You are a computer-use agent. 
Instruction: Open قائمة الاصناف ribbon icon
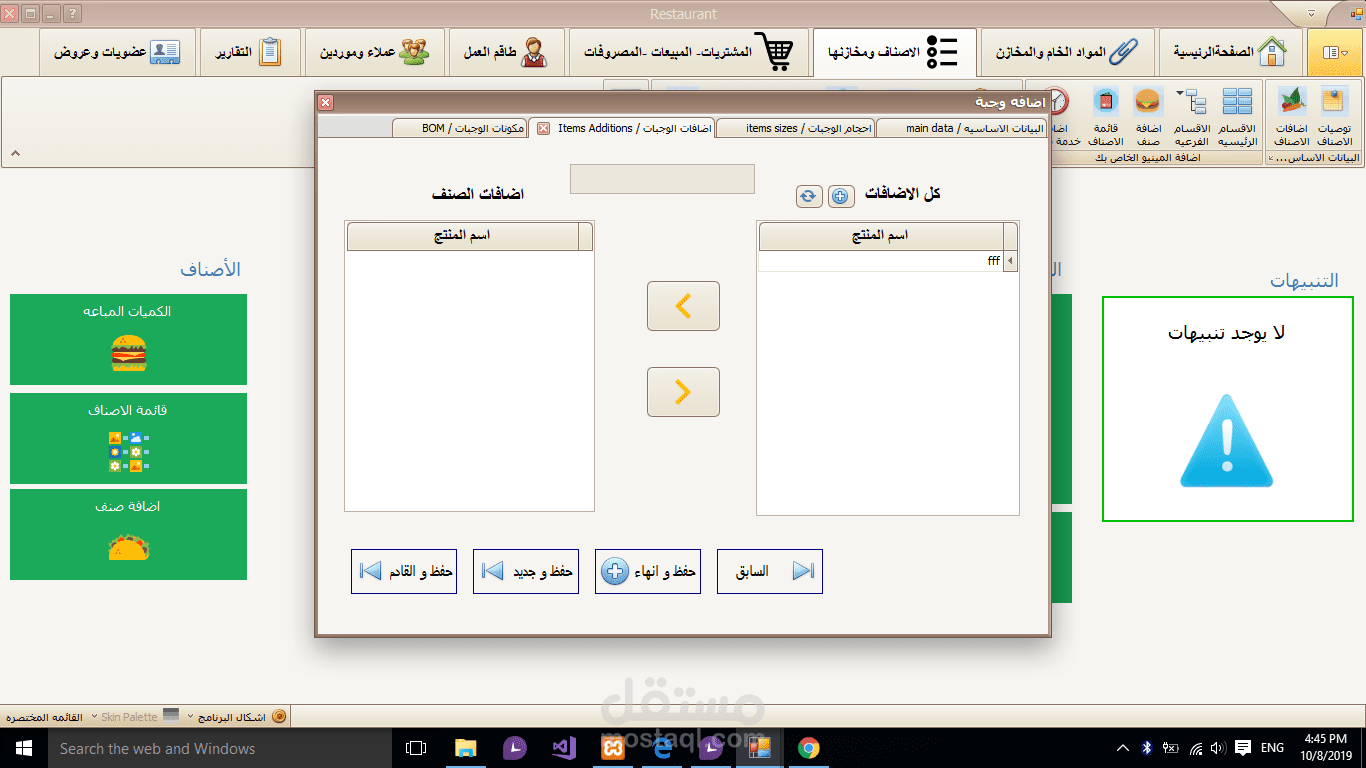pos(1105,116)
